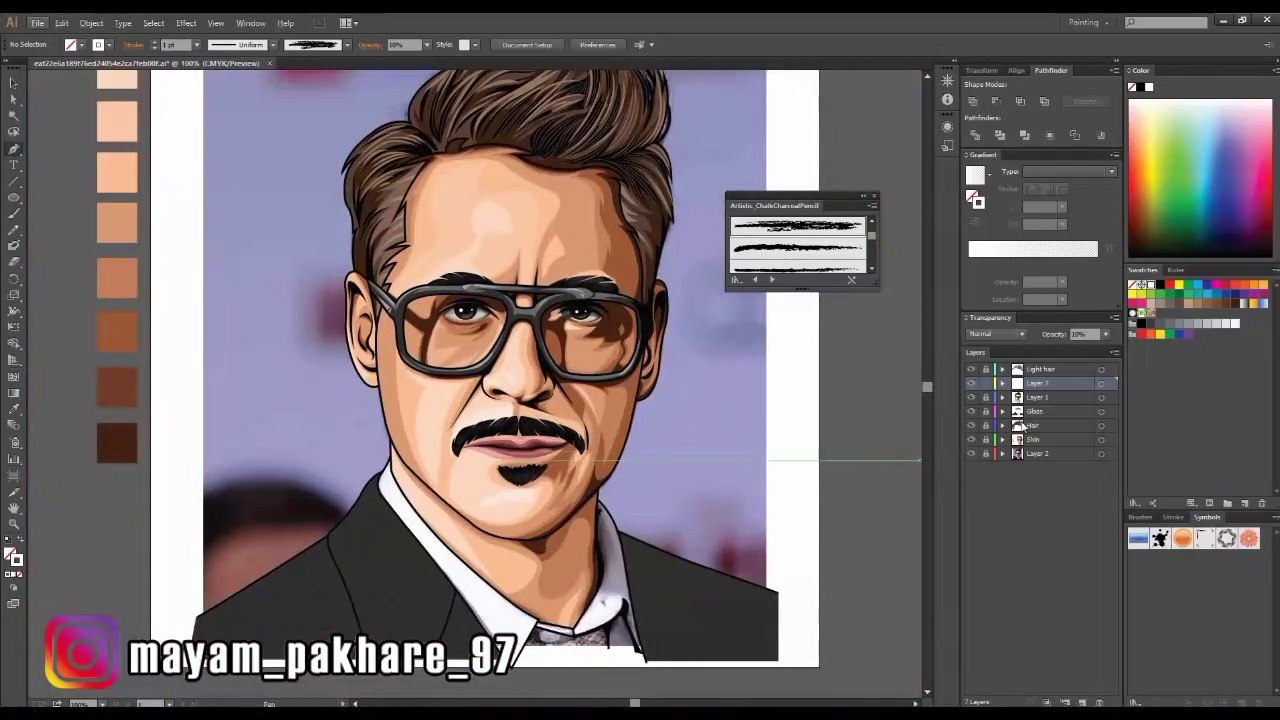The width and height of the screenshot is (1280, 720).
Task: Unlock the Light hair layer
Action: pos(985,369)
